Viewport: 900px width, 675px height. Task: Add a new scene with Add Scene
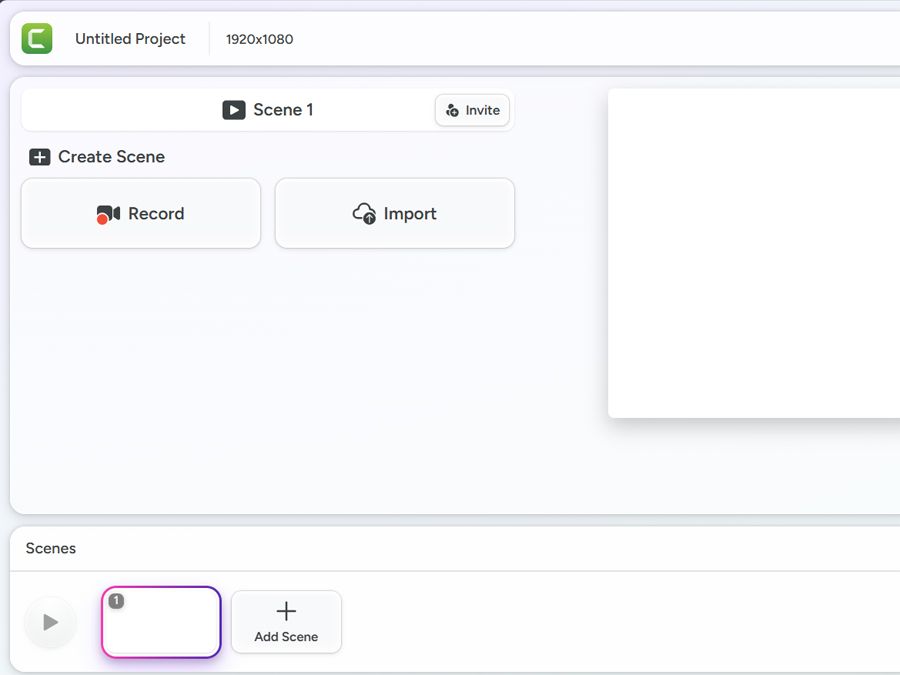pyautogui.click(x=286, y=622)
